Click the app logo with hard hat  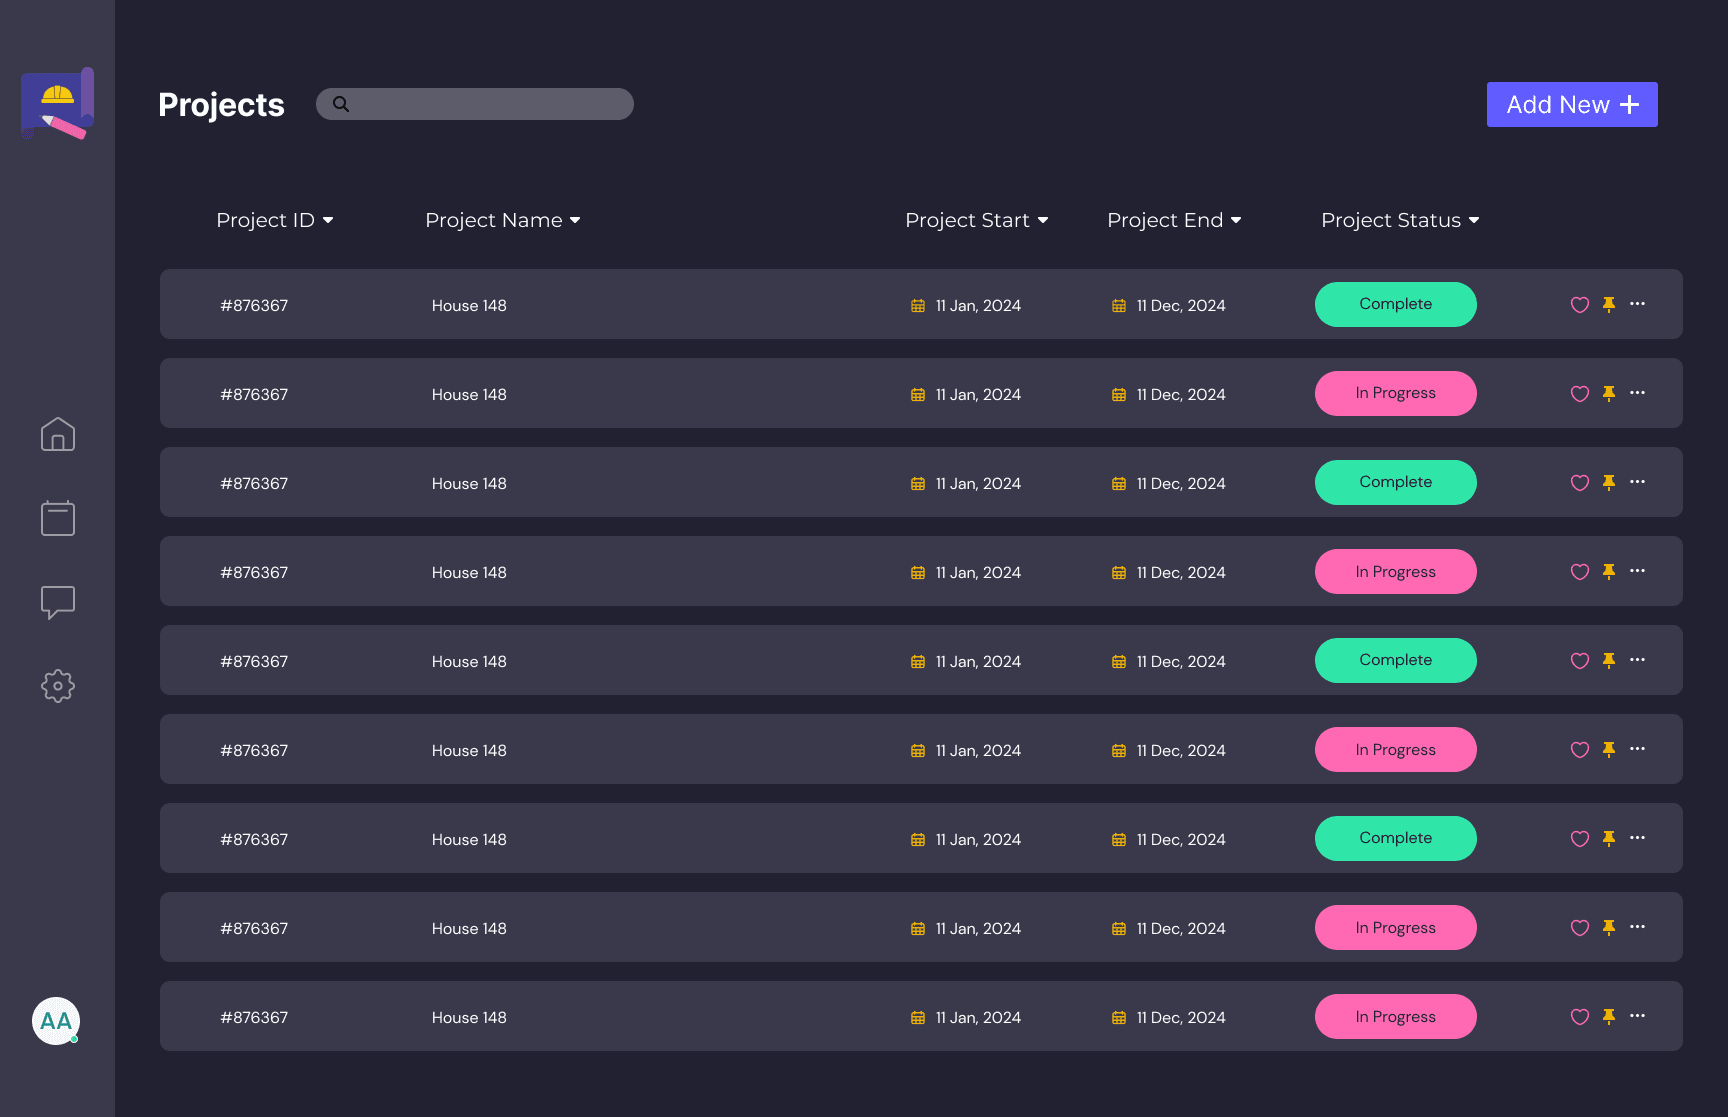coord(58,104)
